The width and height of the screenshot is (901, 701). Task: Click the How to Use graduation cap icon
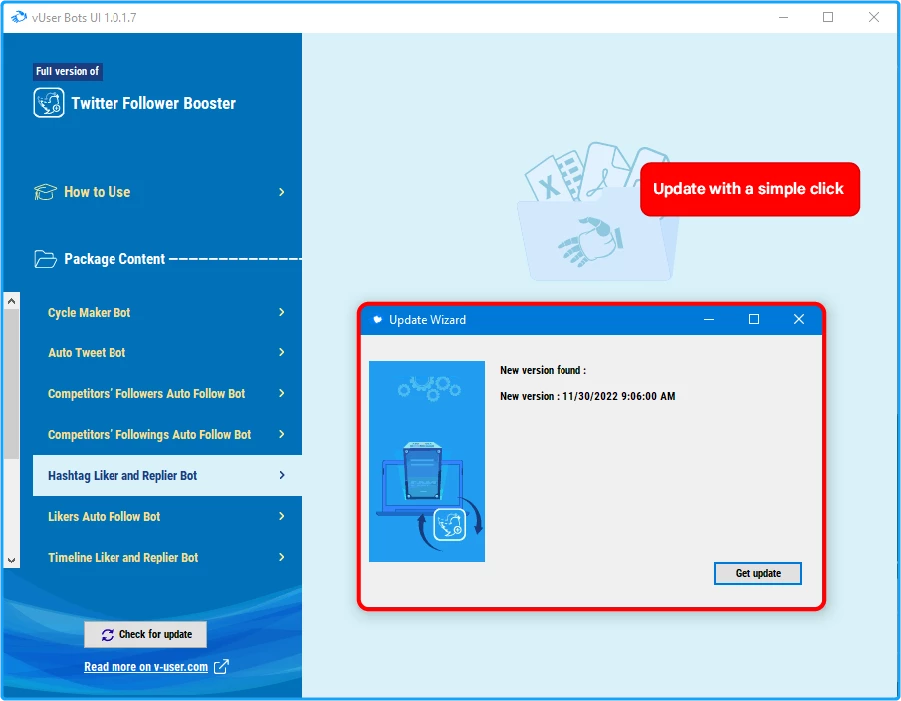pyautogui.click(x=45, y=192)
